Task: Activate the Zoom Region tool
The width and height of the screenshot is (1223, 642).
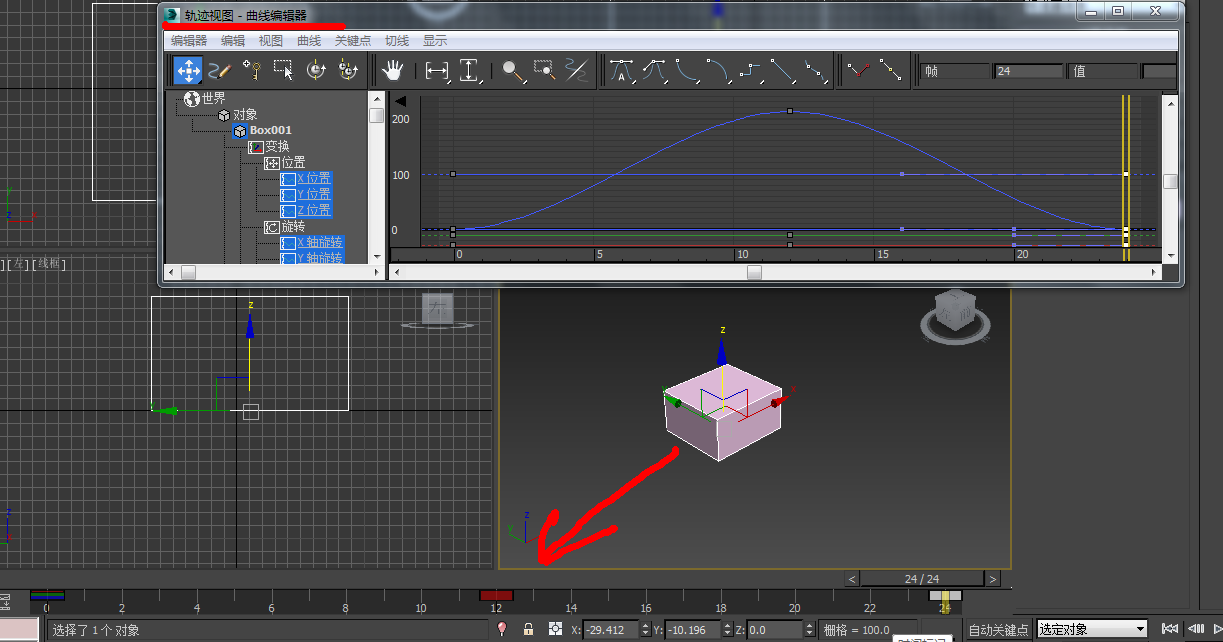Action: point(546,70)
